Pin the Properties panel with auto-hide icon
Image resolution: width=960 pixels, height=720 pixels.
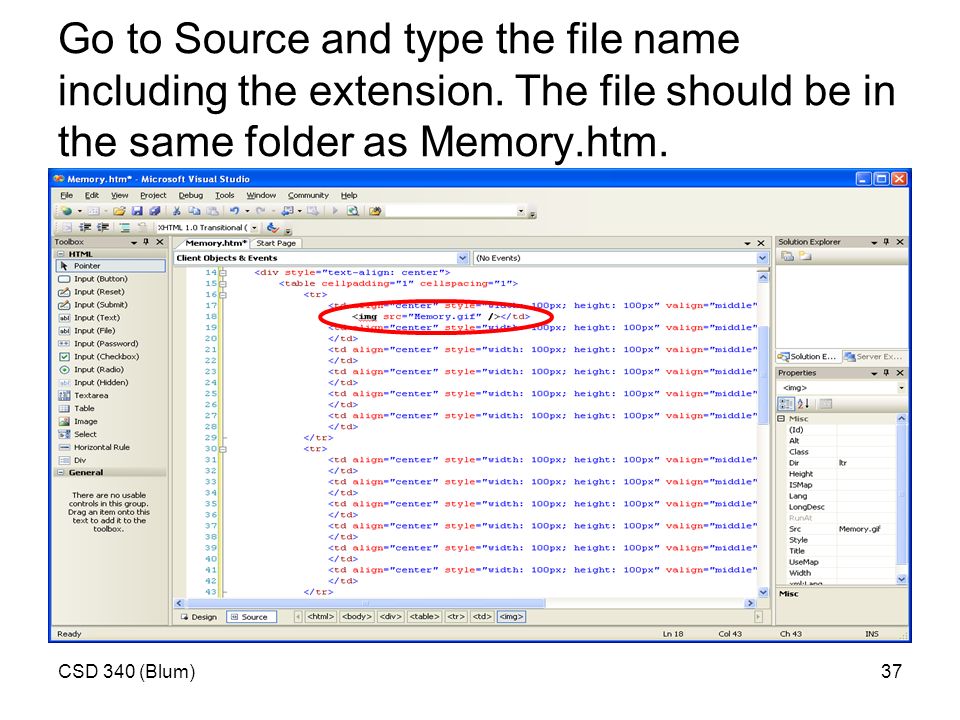point(886,373)
